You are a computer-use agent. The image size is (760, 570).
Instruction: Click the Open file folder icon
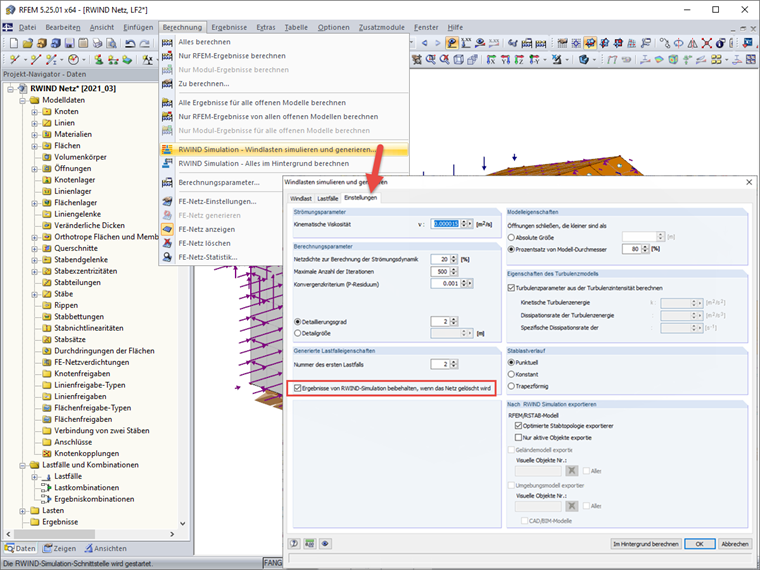(28, 44)
